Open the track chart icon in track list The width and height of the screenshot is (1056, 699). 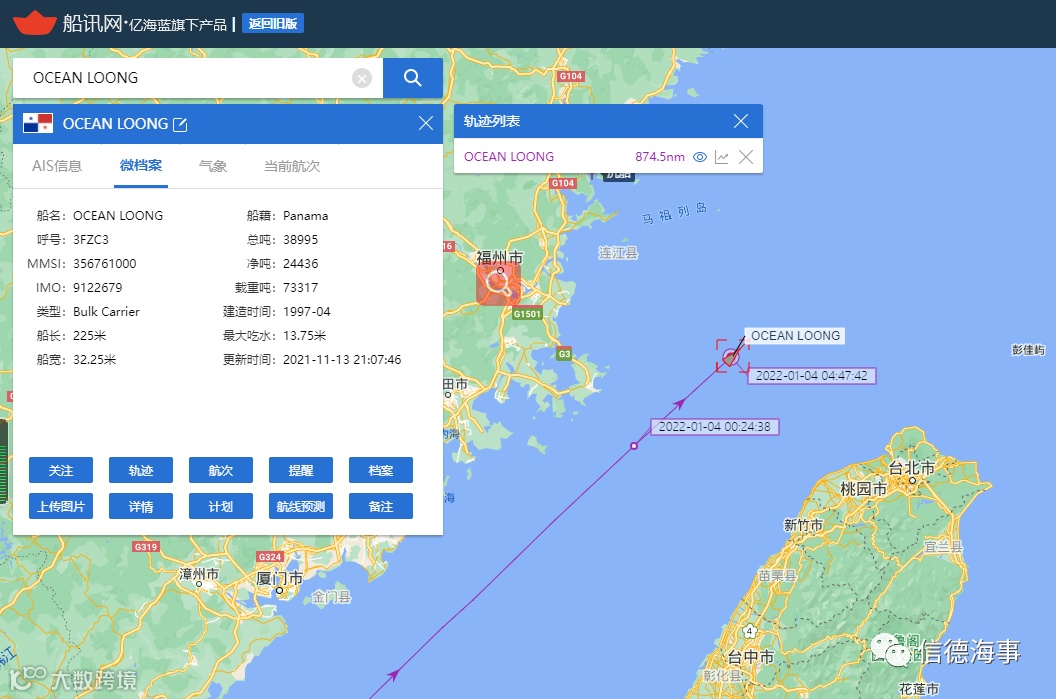tap(721, 157)
